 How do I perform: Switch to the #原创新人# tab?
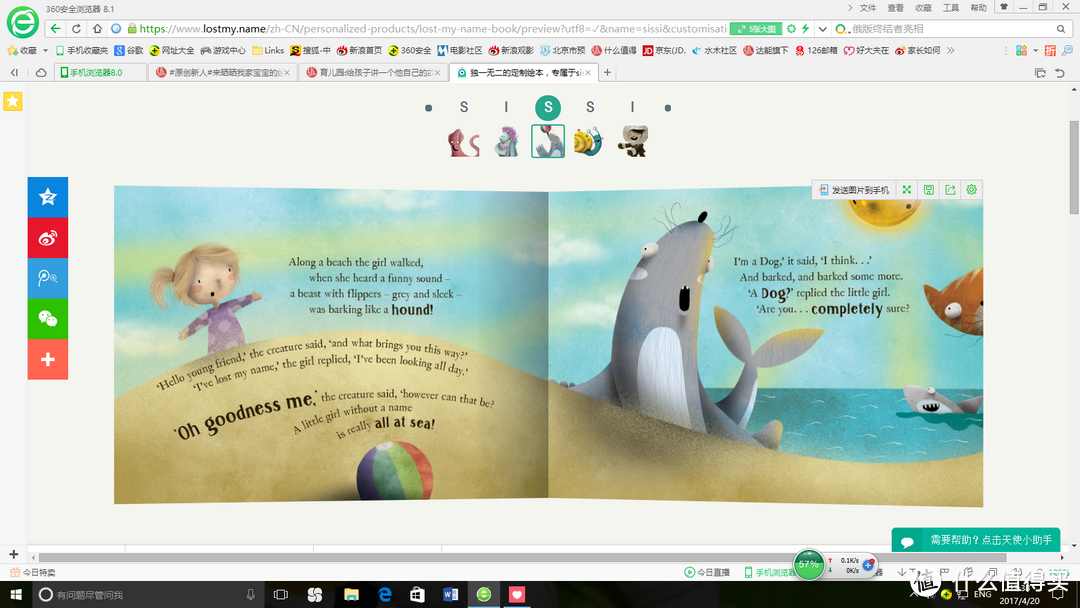tap(223, 72)
